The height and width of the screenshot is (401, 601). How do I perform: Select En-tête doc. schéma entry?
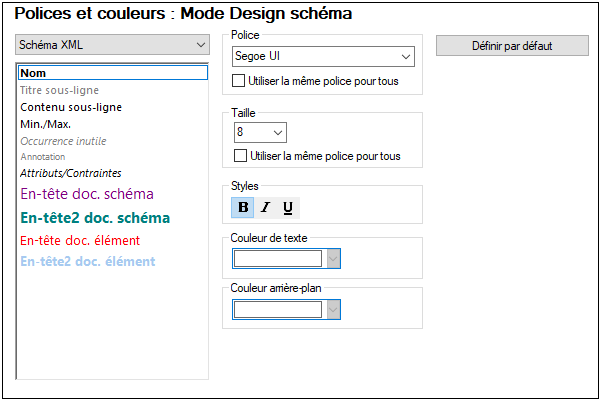coord(87,194)
